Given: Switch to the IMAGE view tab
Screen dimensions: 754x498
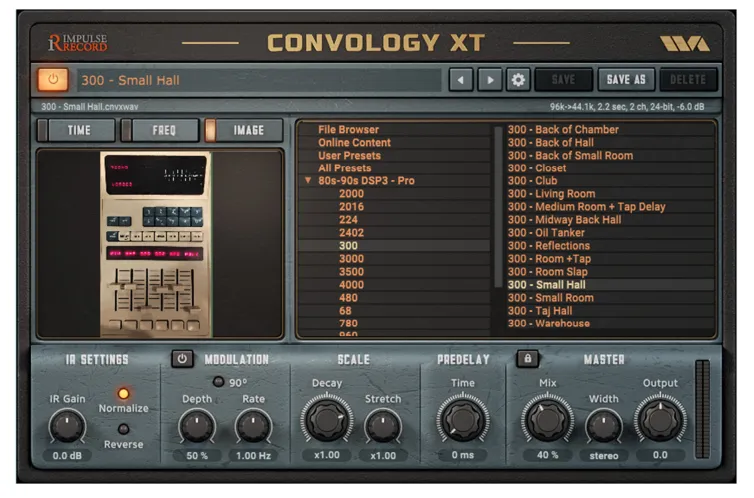Looking at the screenshot, I should click(x=244, y=130).
